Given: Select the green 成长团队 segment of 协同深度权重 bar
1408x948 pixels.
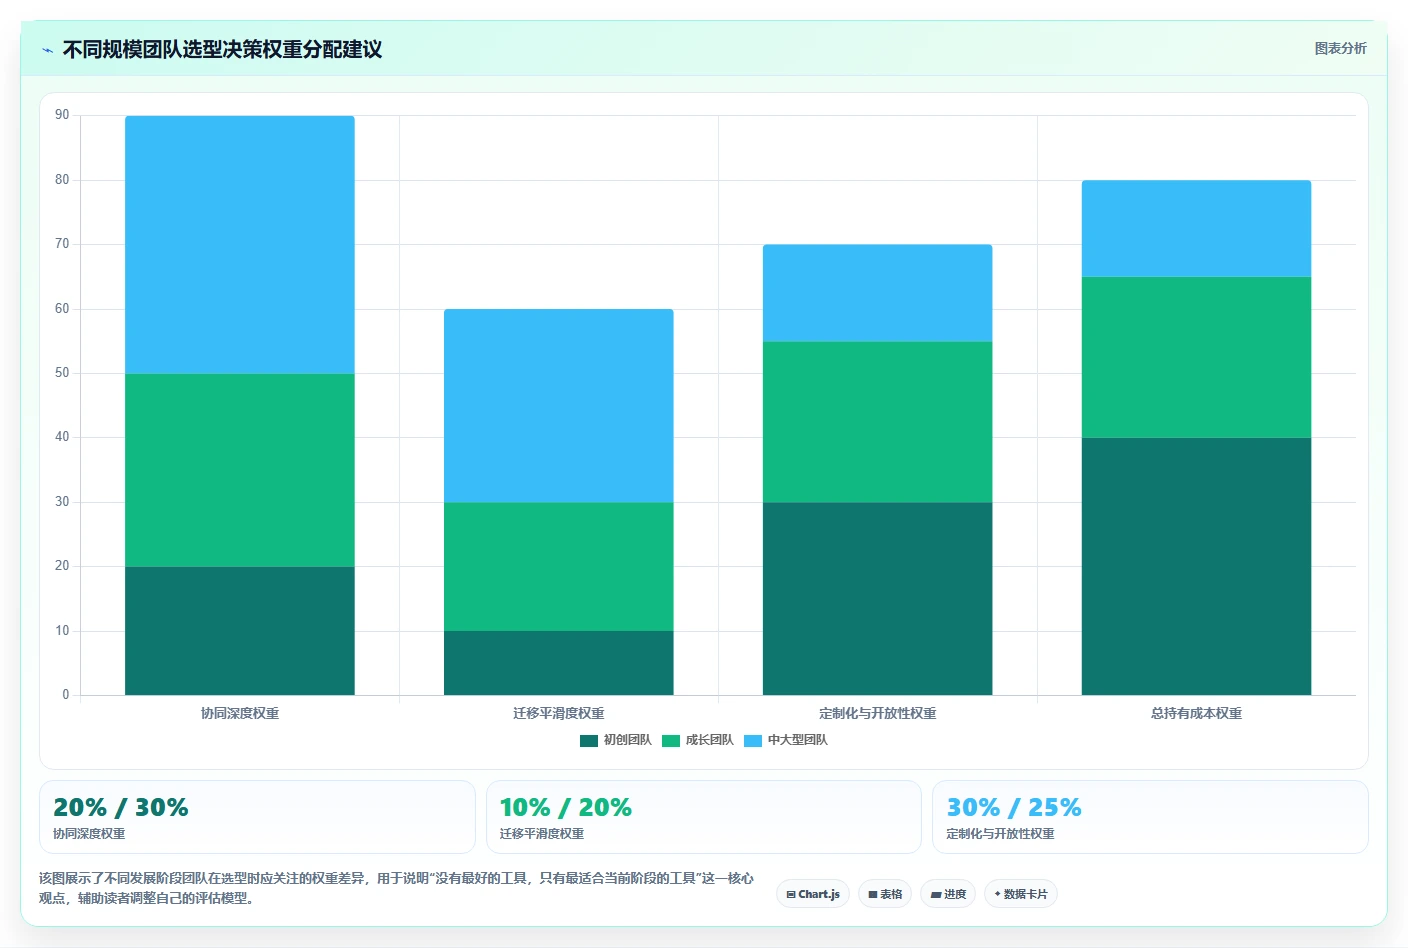Looking at the screenshot, I should [x=240, y=470].
